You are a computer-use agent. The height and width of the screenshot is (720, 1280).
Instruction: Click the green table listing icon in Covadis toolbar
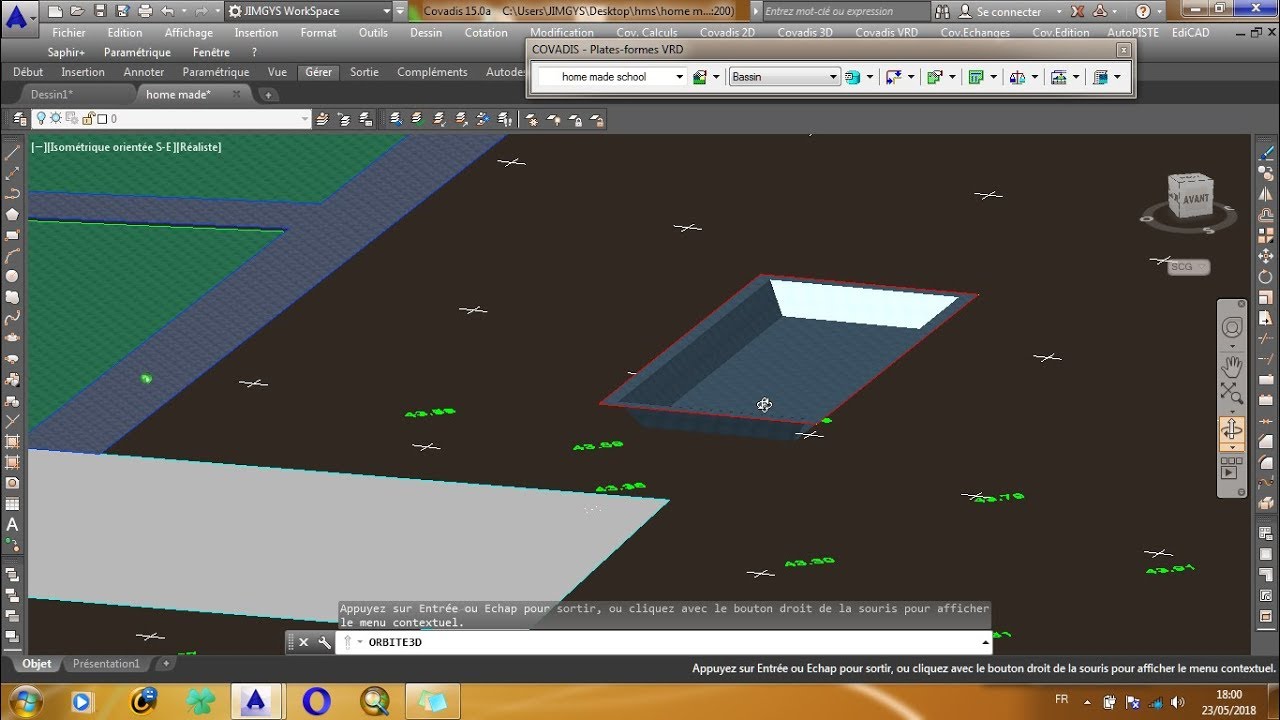click(x=977, y=77)
